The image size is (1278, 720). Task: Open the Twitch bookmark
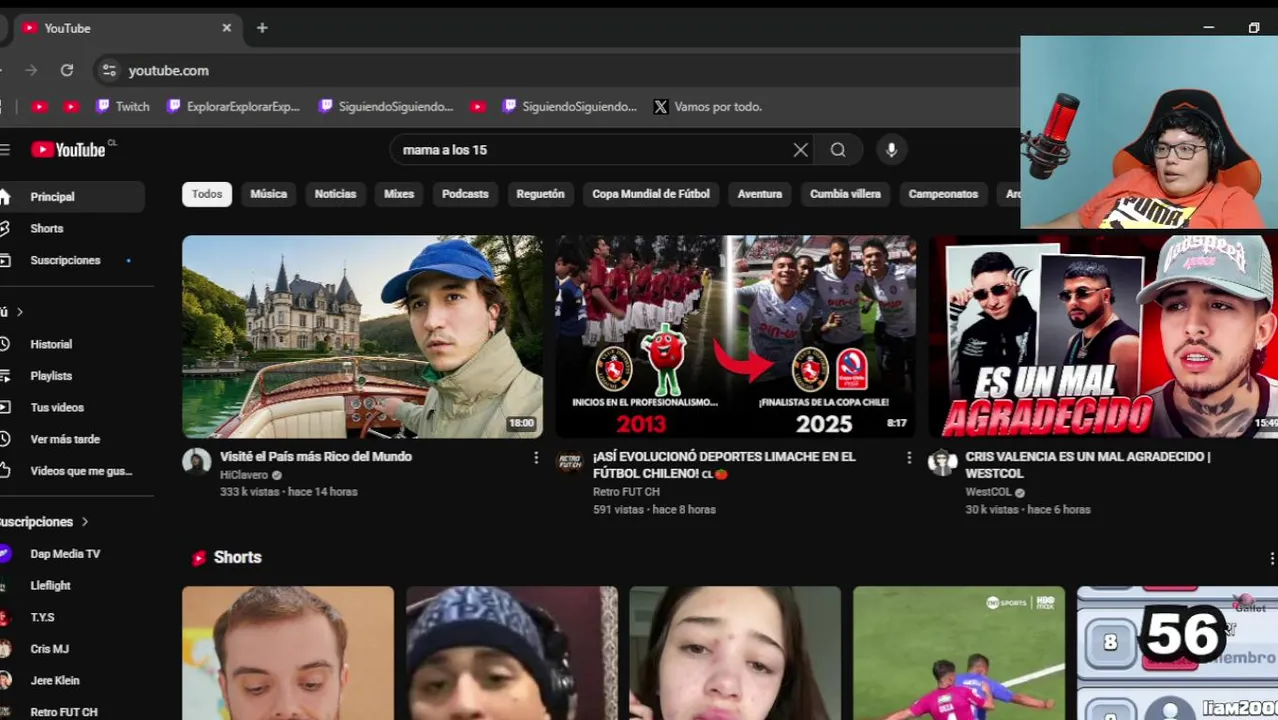pos(123,106)
